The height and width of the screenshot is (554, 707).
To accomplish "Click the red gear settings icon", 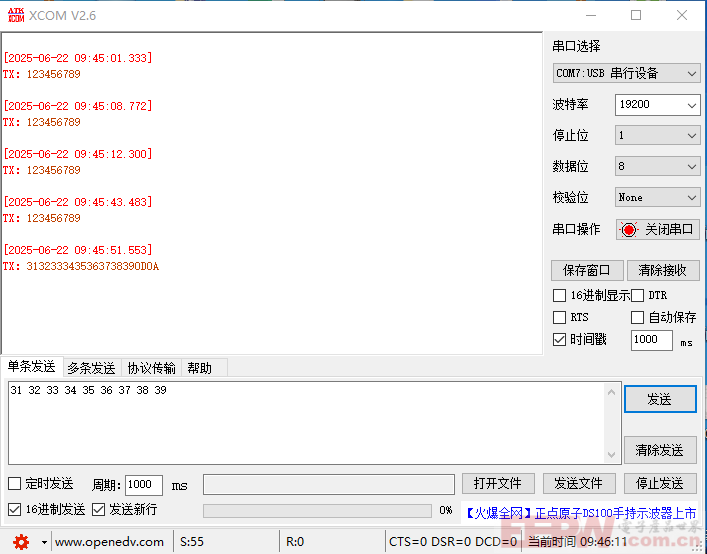I will tap(21, 542).
